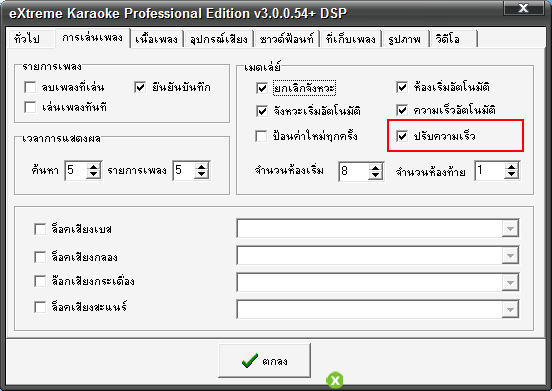552x391 pixels.
Task: Switch to the ซาวด์ฟ้อนท์ tab
Action: [x=287, y=39]
